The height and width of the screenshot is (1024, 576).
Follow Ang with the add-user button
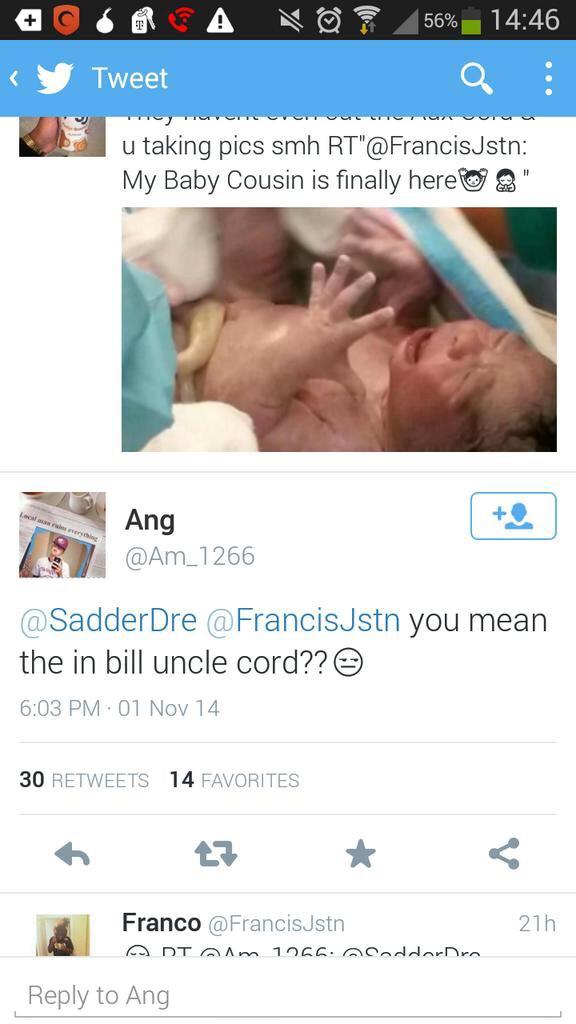click(x=513, y=516)
